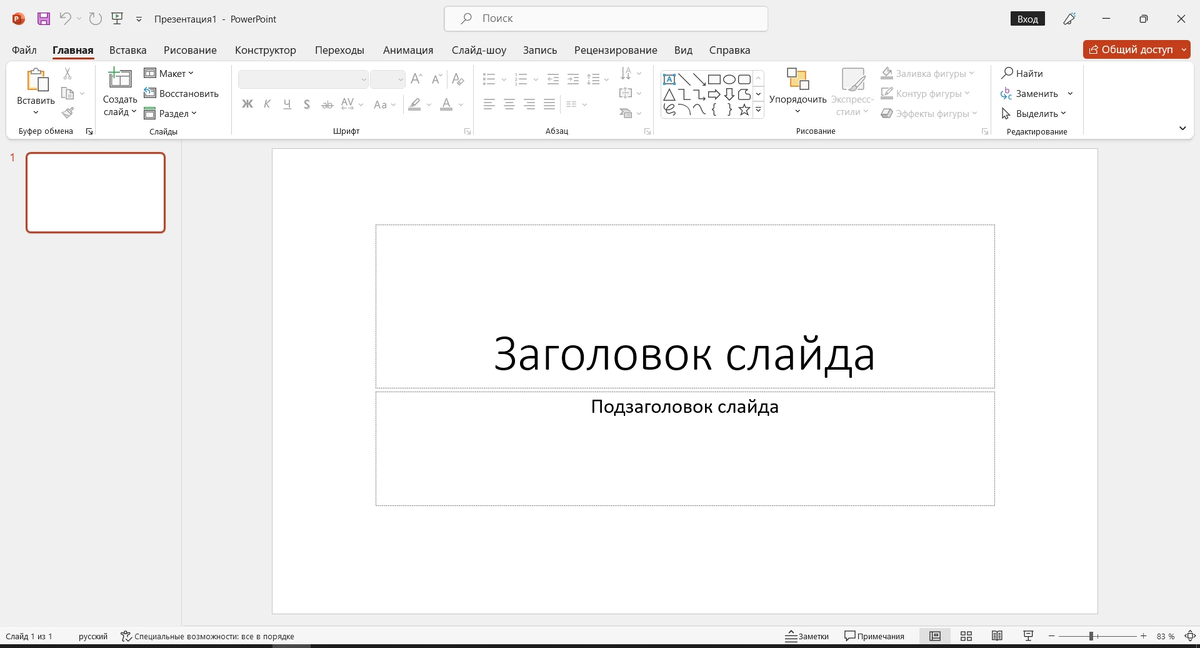
Task: Click the Найти find button
Action: tap(1022, 73)
